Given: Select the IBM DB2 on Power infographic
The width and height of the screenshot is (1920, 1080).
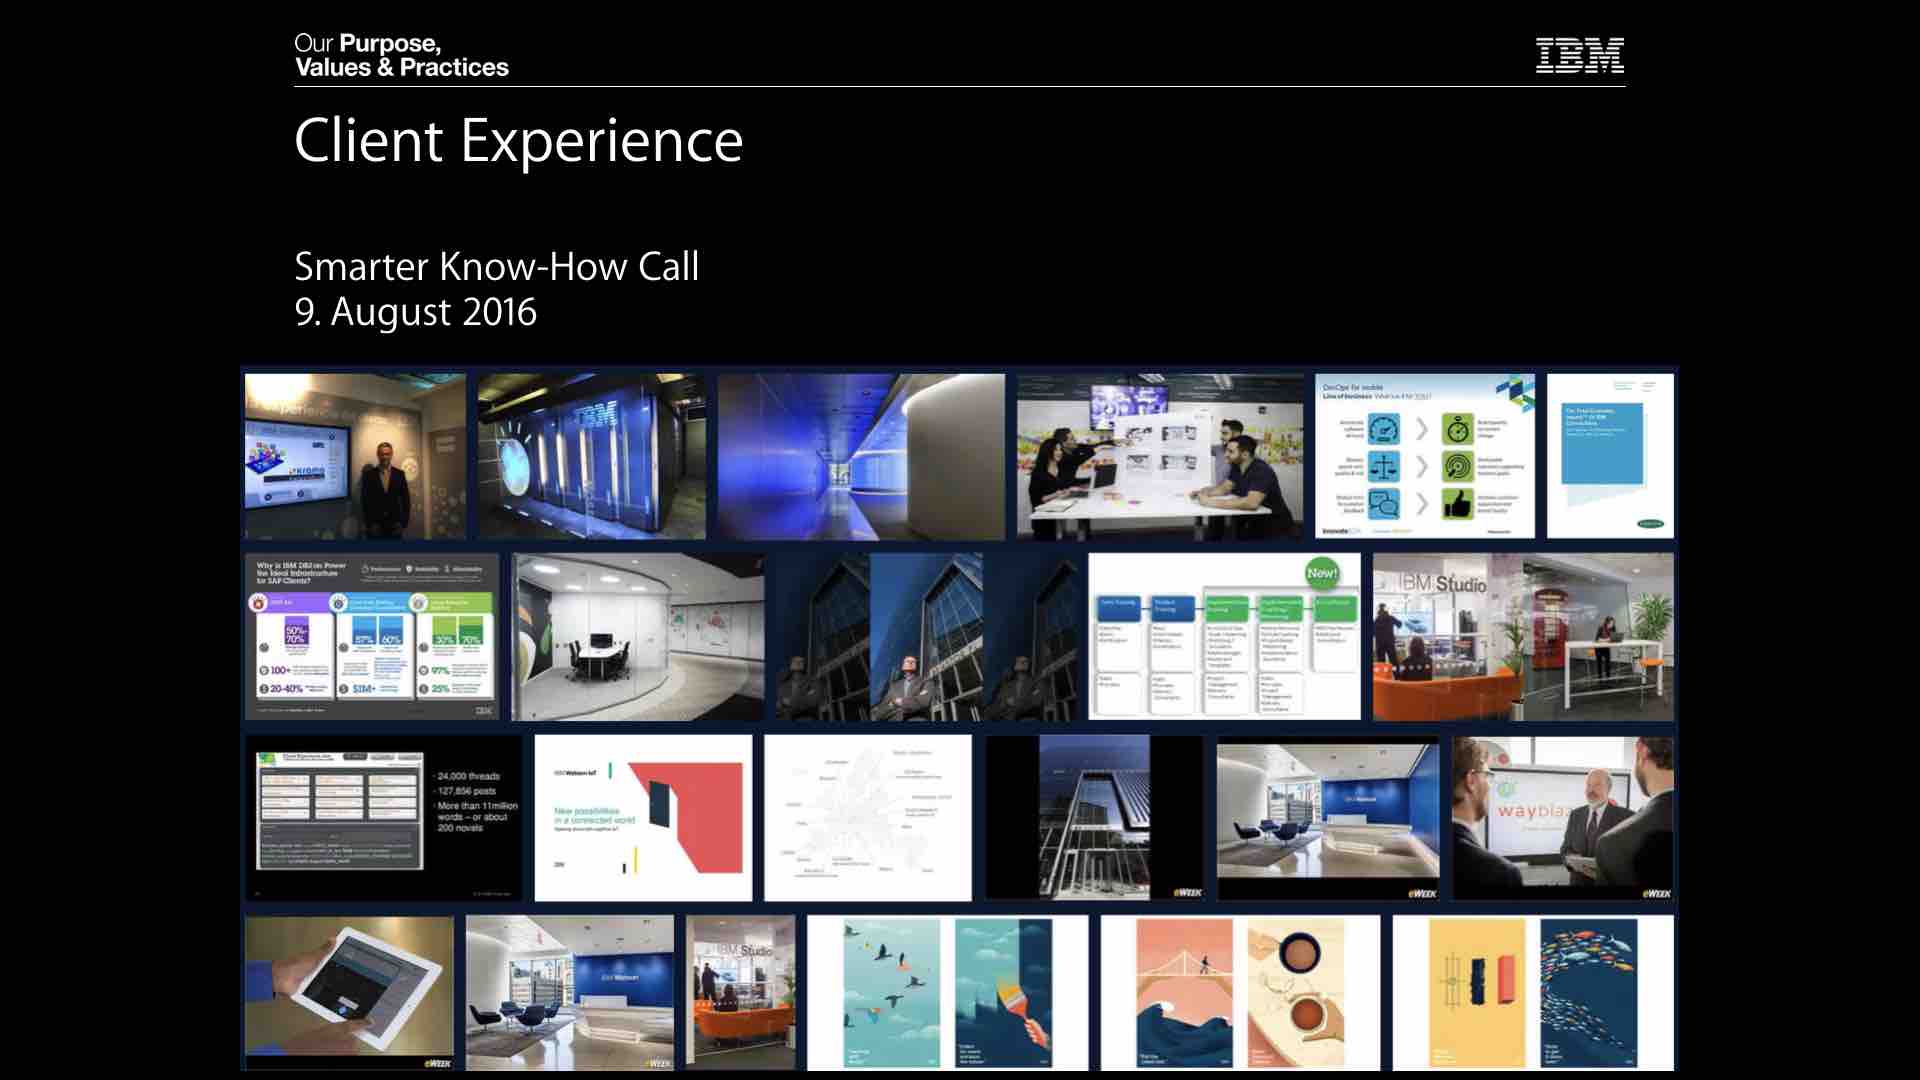Looking at the screenshot, I should 372,636.
